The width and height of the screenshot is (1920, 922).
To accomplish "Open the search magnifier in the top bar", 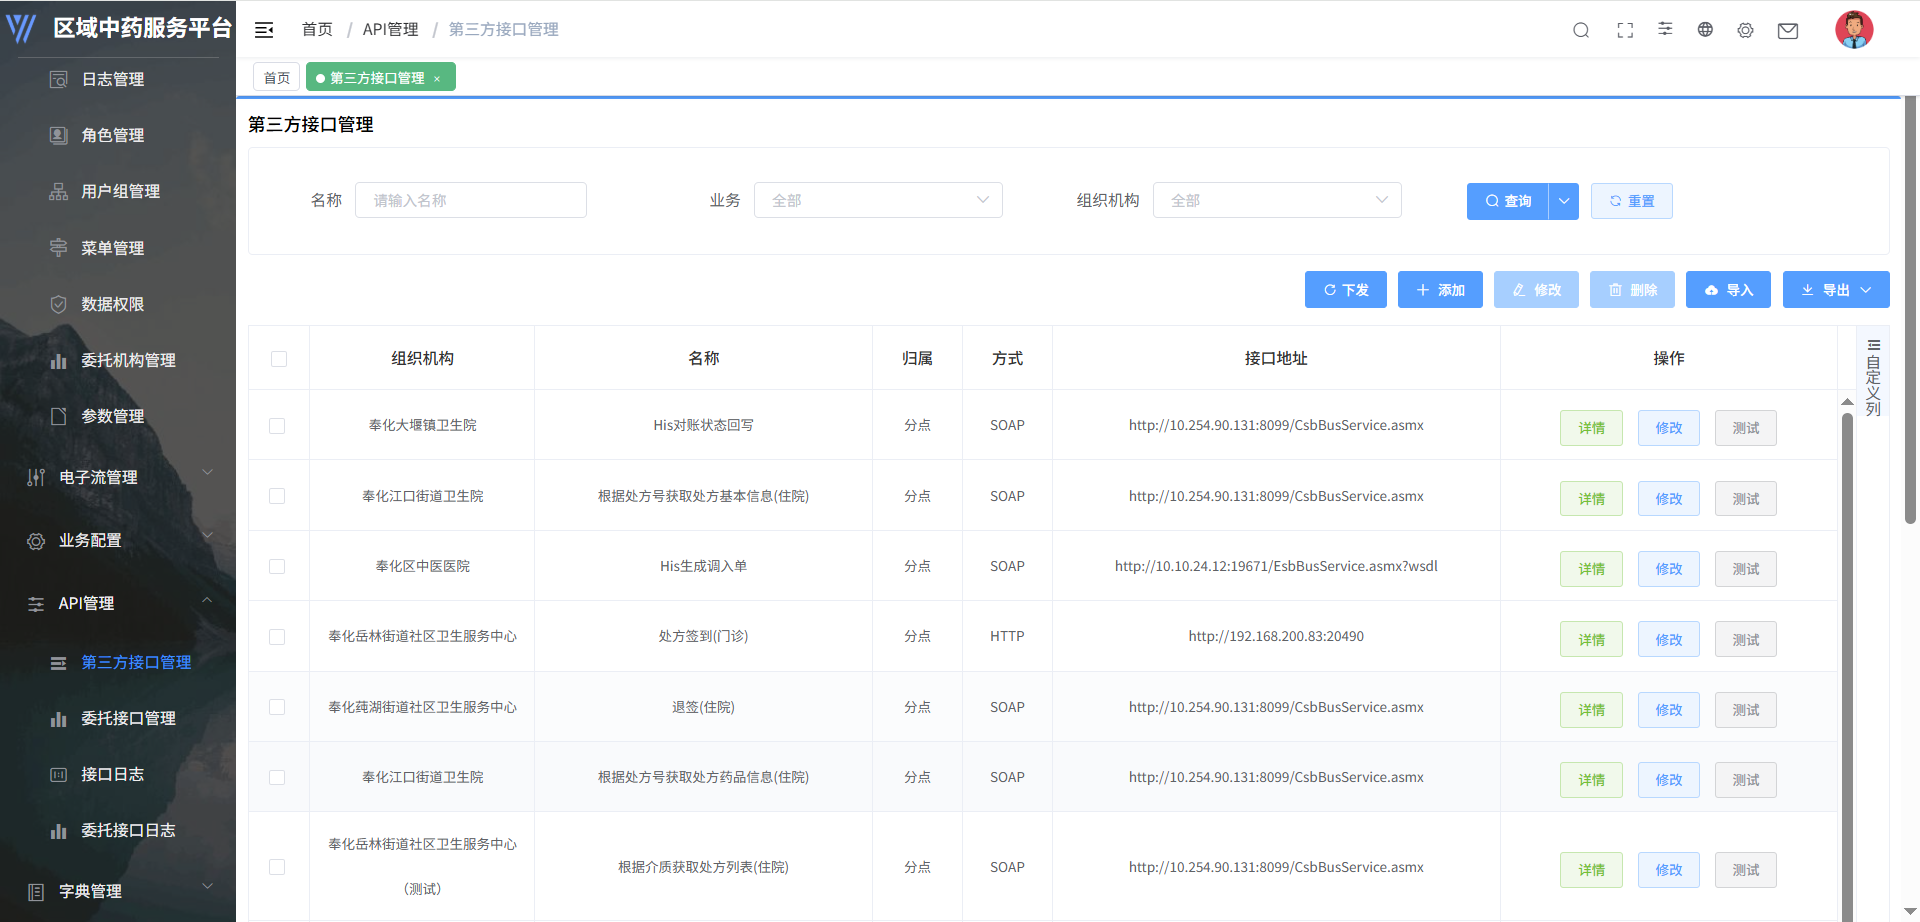I will pyautogui.click(x=1581, y=30).
